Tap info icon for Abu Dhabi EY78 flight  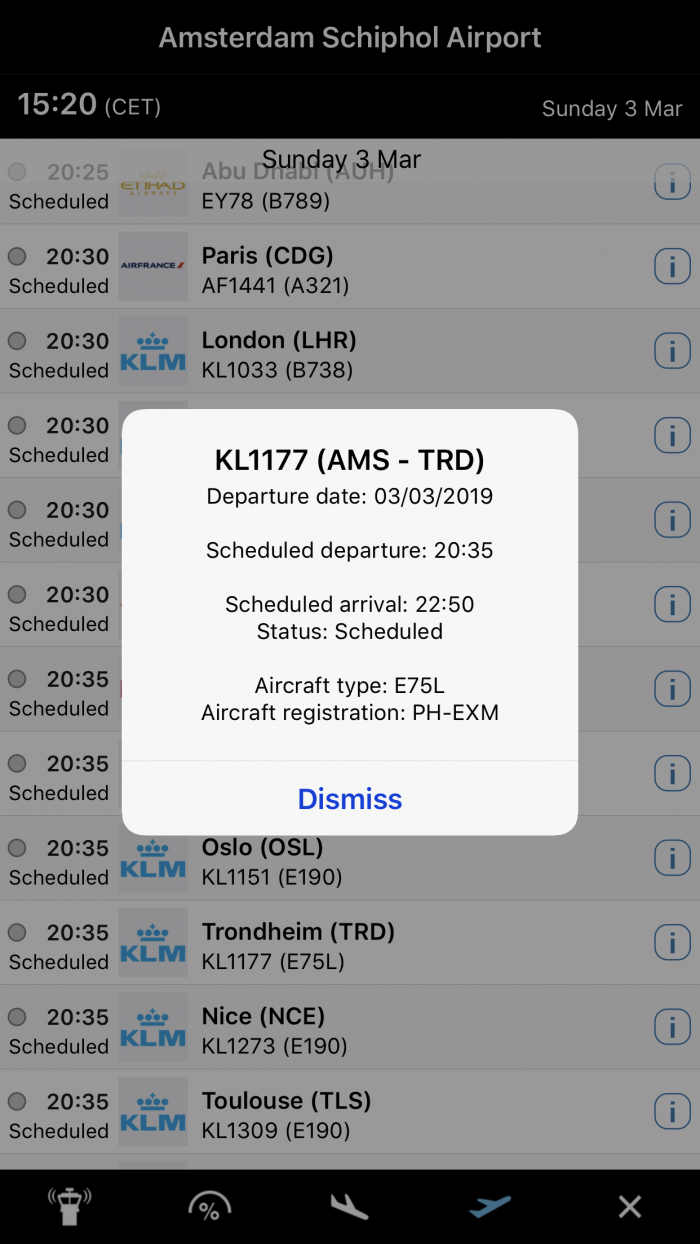pyautogui.click(x=672, y=182)
